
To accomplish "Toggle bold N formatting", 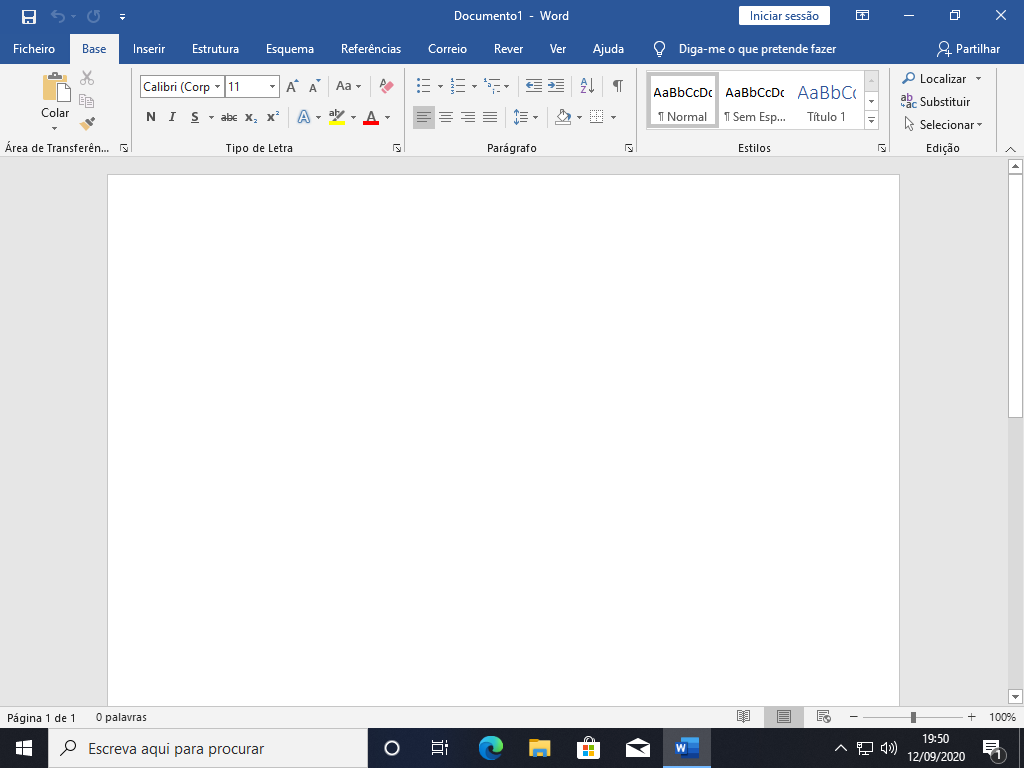I will (151, 118).
